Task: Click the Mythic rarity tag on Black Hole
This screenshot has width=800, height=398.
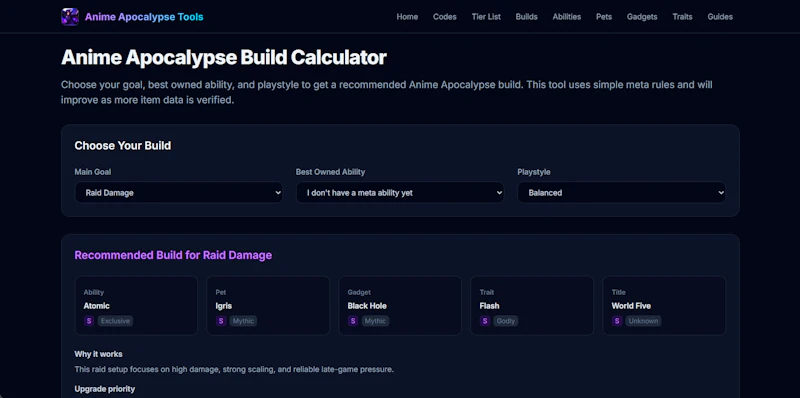Action: tap(375, 321)
